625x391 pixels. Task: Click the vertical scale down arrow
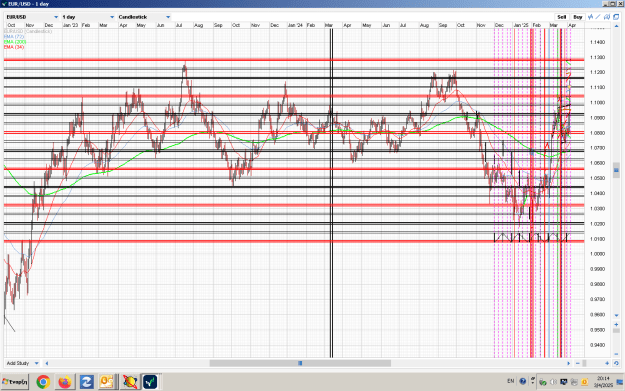click(x=616, y=316)
